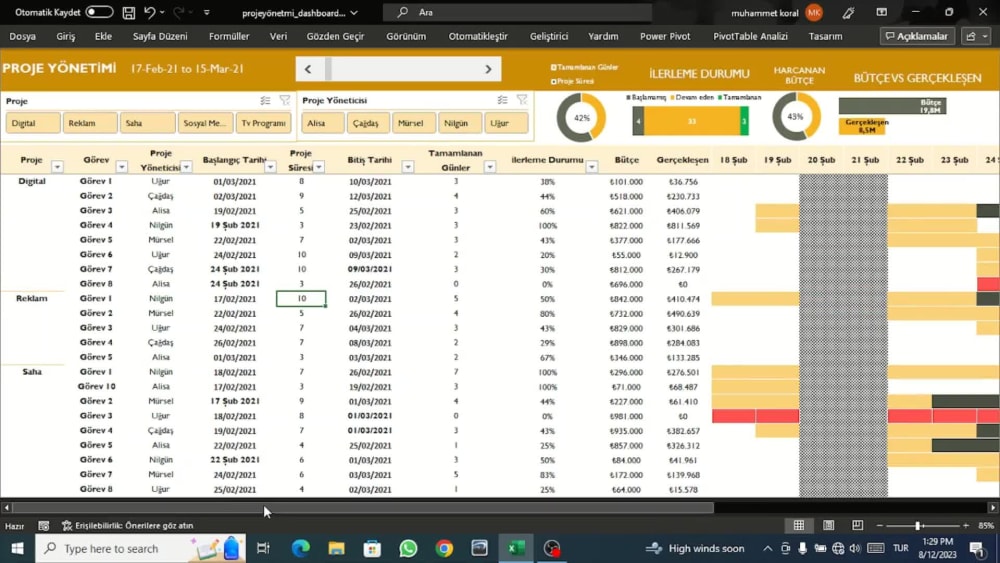Clear filter icon in Proje slicer
Screen dimensions: 1000x563
click(x=284, y=101)
